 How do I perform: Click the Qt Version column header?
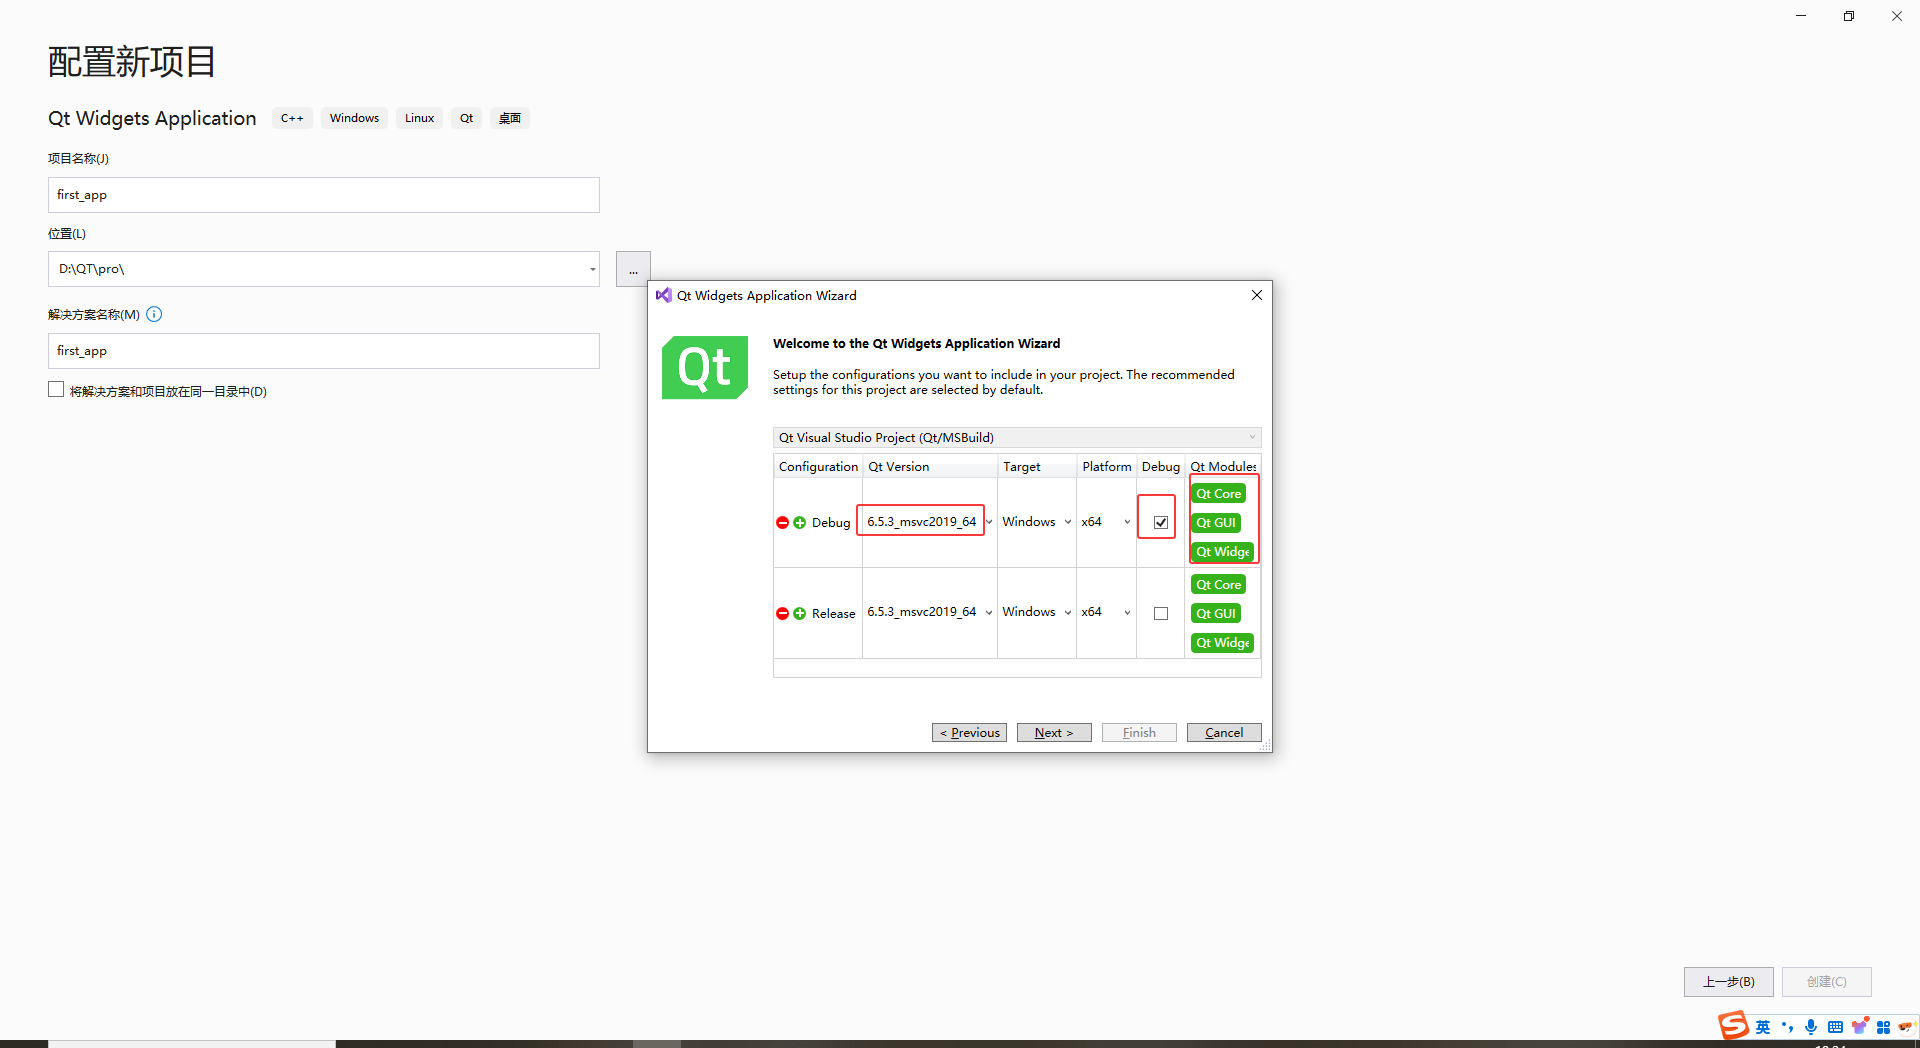(x=930, y=467)
